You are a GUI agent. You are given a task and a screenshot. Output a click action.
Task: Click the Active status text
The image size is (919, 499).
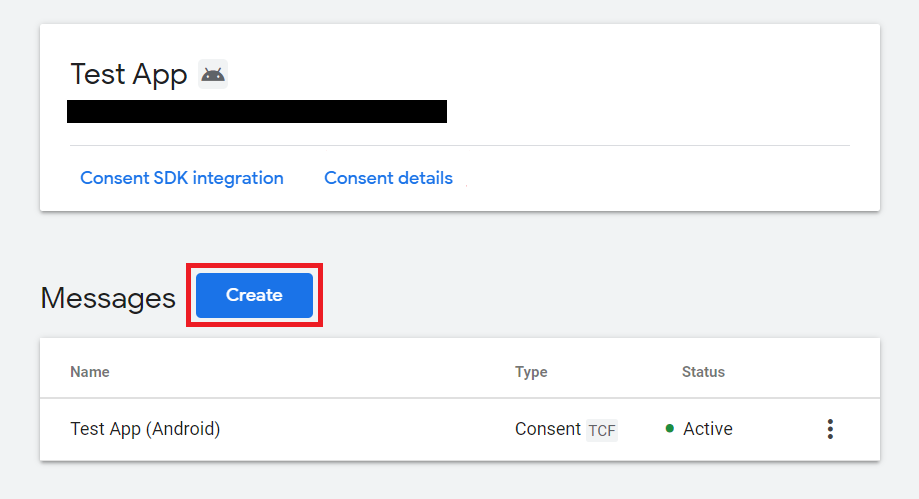708,429
